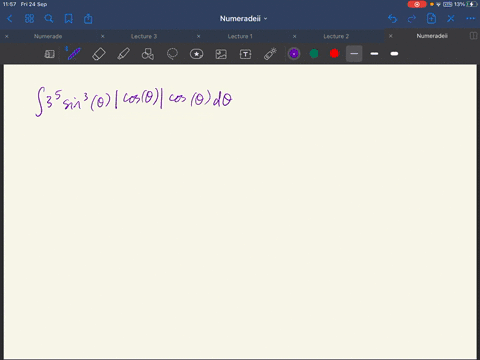Close the Lecture 1 tab
The height and width of the screenshot is (360, 480).
coord(199,36)
